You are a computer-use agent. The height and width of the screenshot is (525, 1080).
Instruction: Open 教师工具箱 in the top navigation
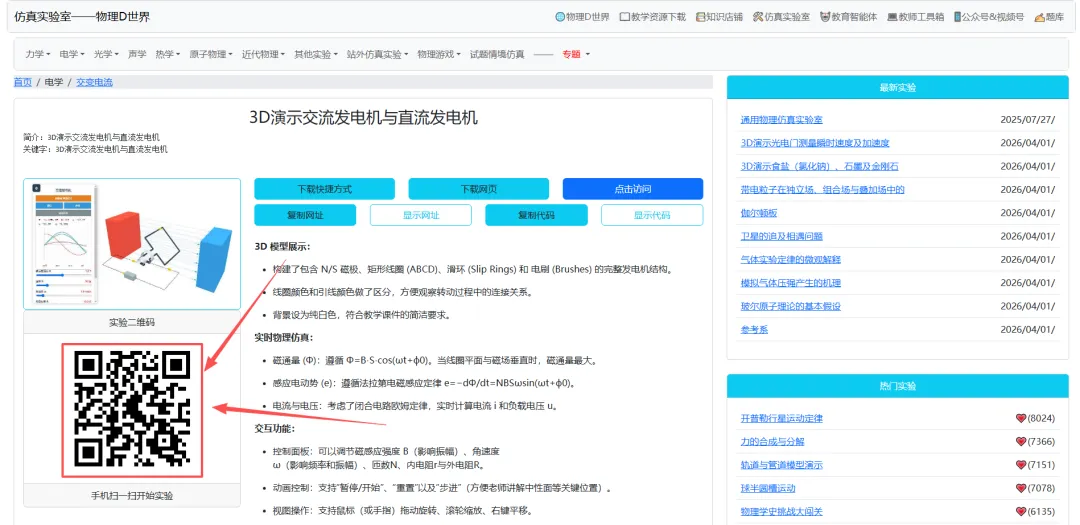pos(915,17)
